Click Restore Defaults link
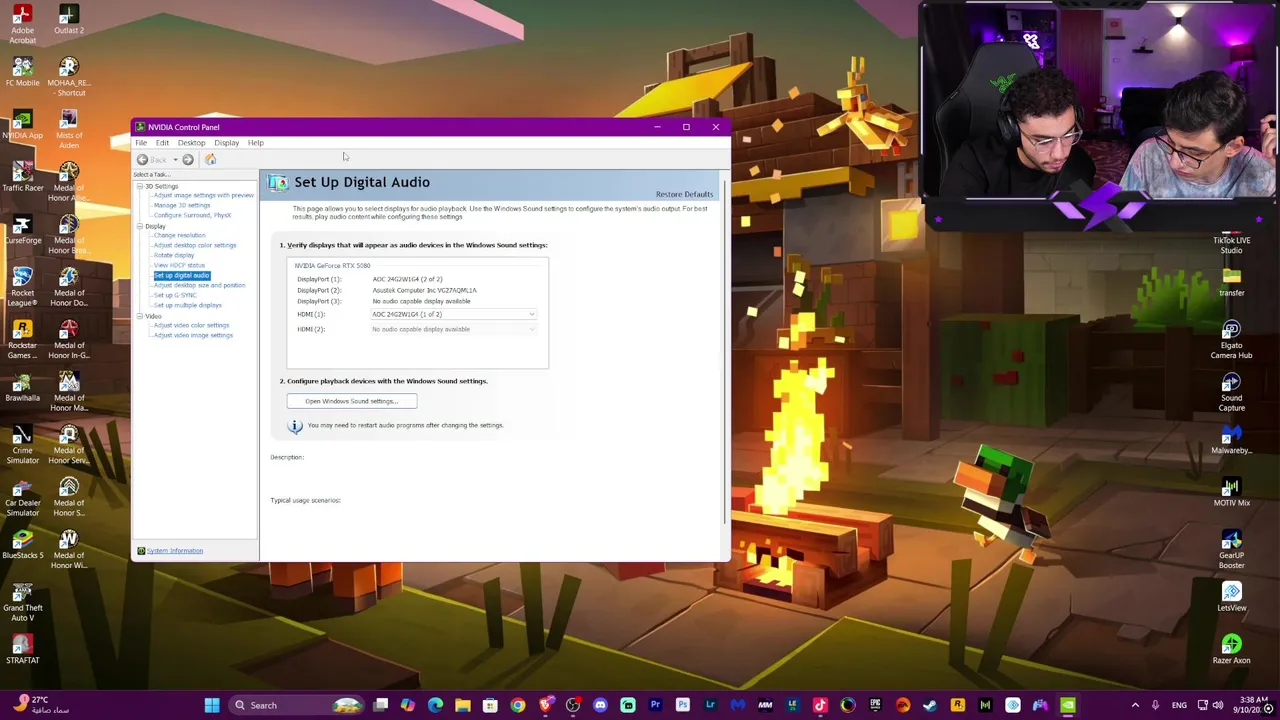This screenshot has width=1280, height=720. click(x=684, y=194)
